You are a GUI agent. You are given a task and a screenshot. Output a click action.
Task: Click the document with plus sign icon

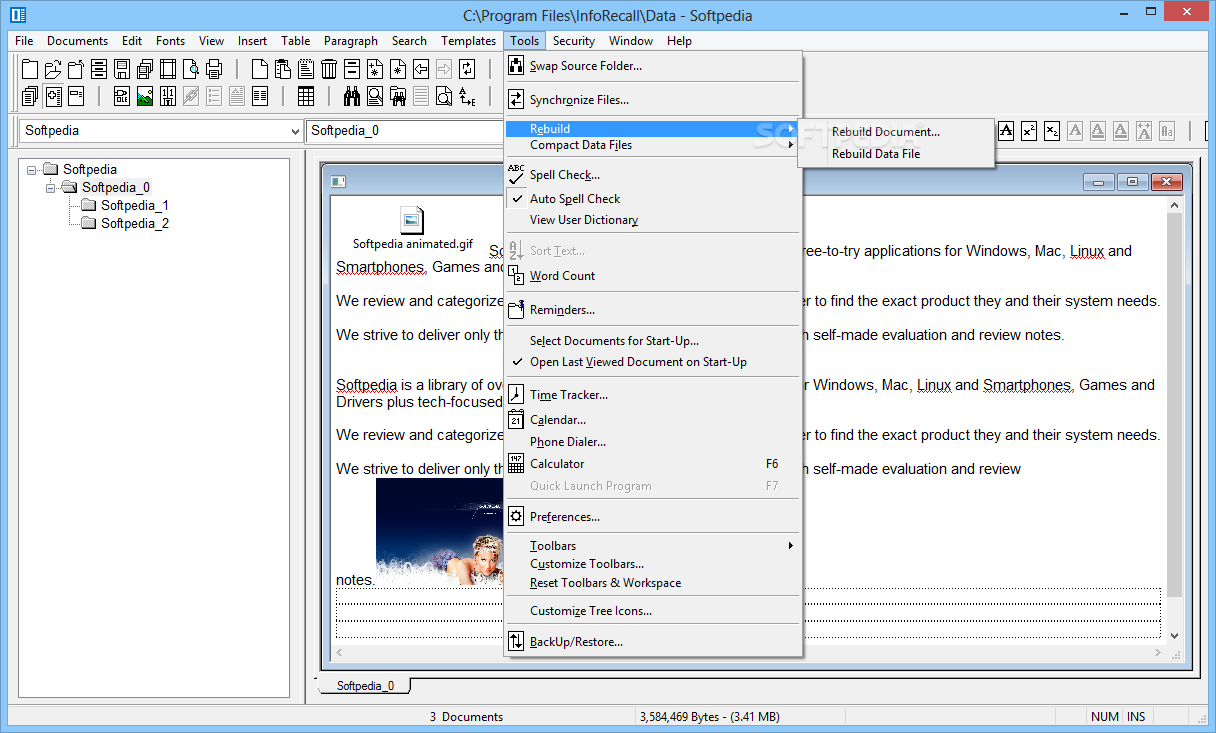[x=53, y=96]
